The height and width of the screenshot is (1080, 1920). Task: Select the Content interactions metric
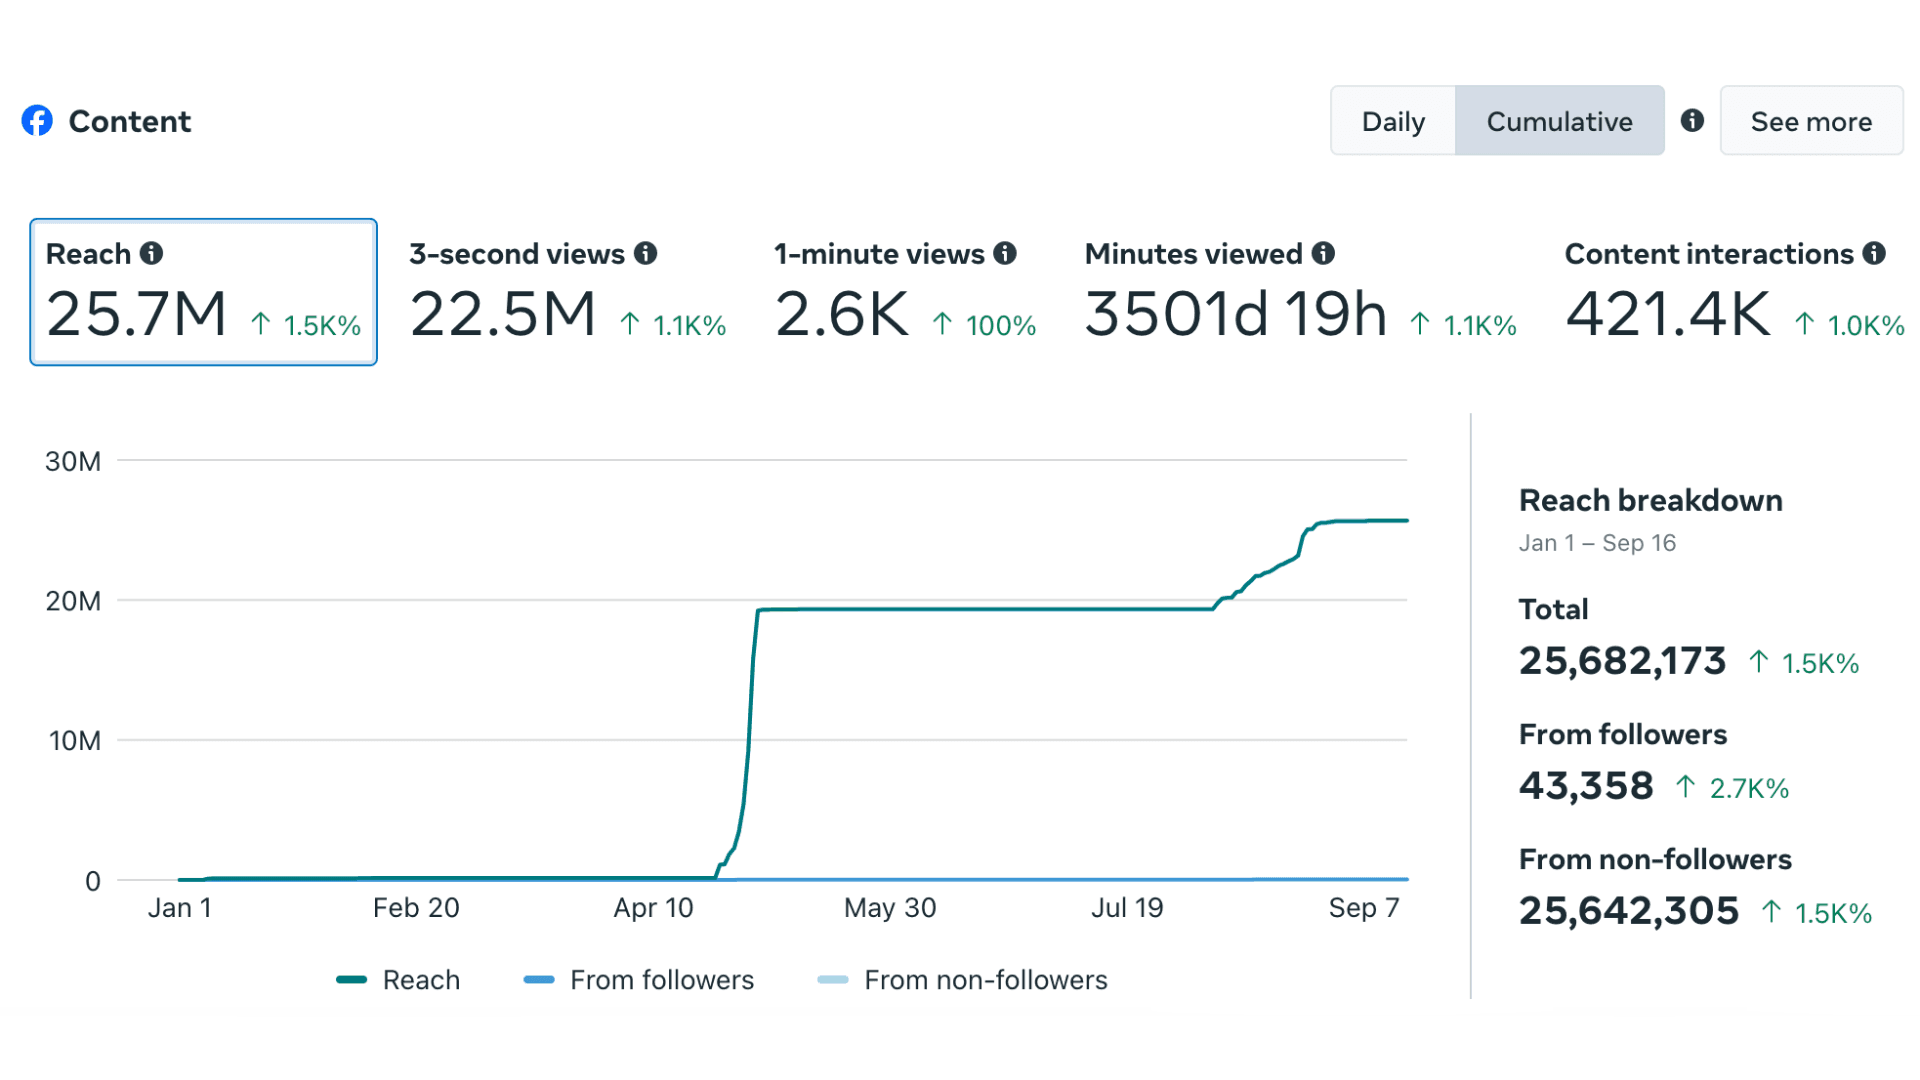click(1734, 292)
